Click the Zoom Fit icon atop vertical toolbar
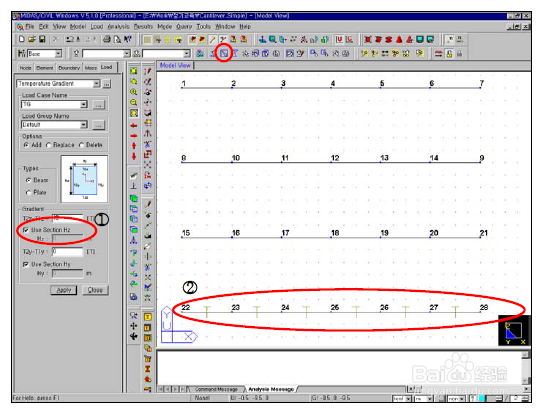538x410 pixels. point(134,71)
